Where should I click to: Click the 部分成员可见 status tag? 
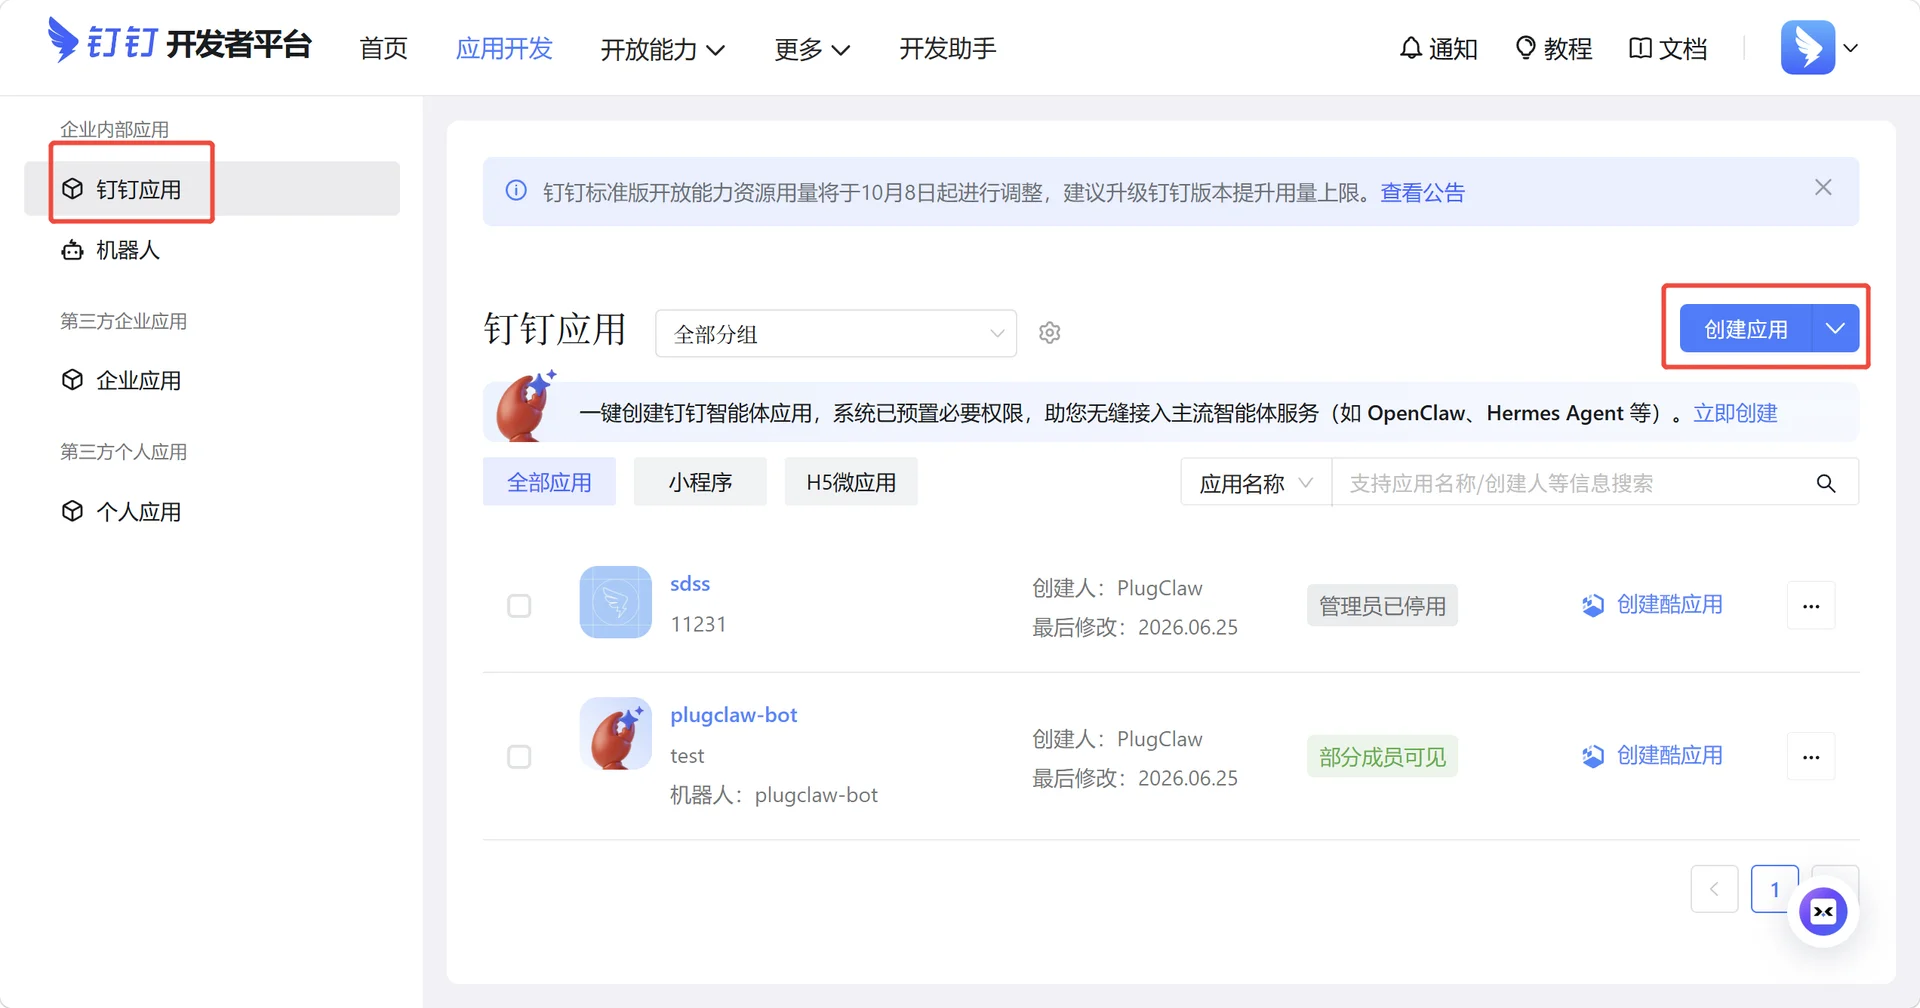pyautogui.click(x=1382, y=756)
